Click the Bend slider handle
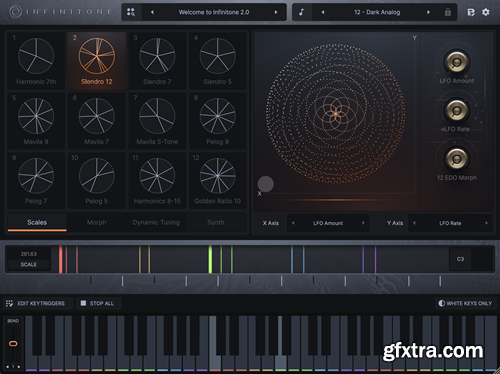 coord(13,343)
